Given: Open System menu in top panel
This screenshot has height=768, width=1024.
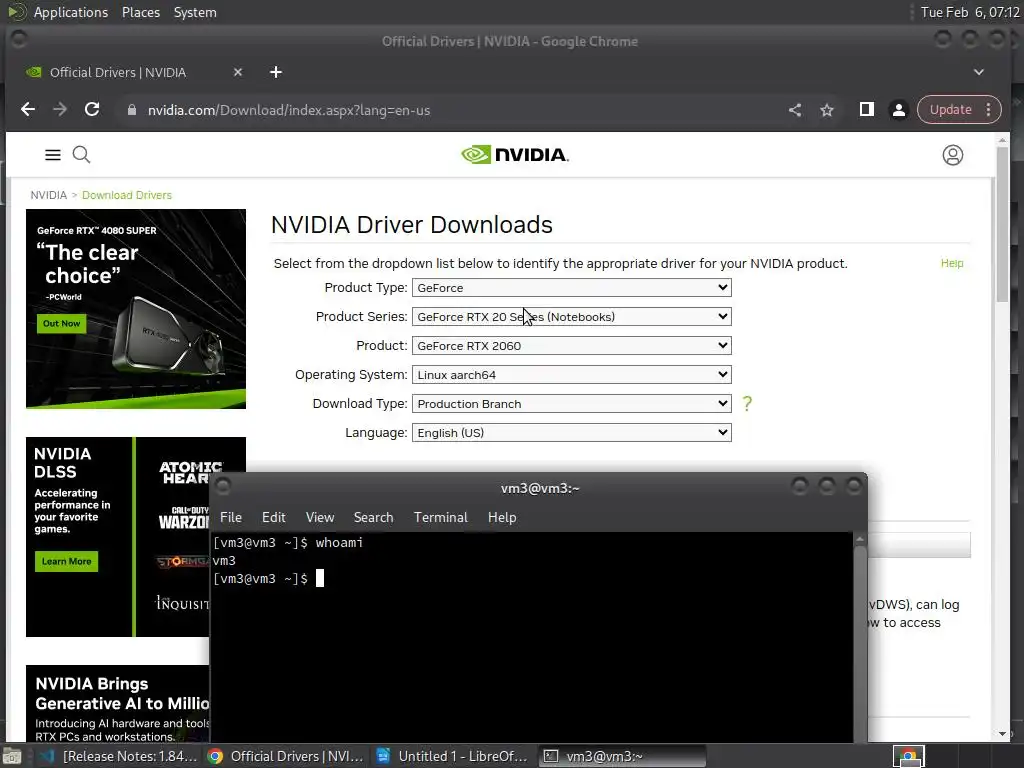Looking at the screenshot, I should pos(195,12).
